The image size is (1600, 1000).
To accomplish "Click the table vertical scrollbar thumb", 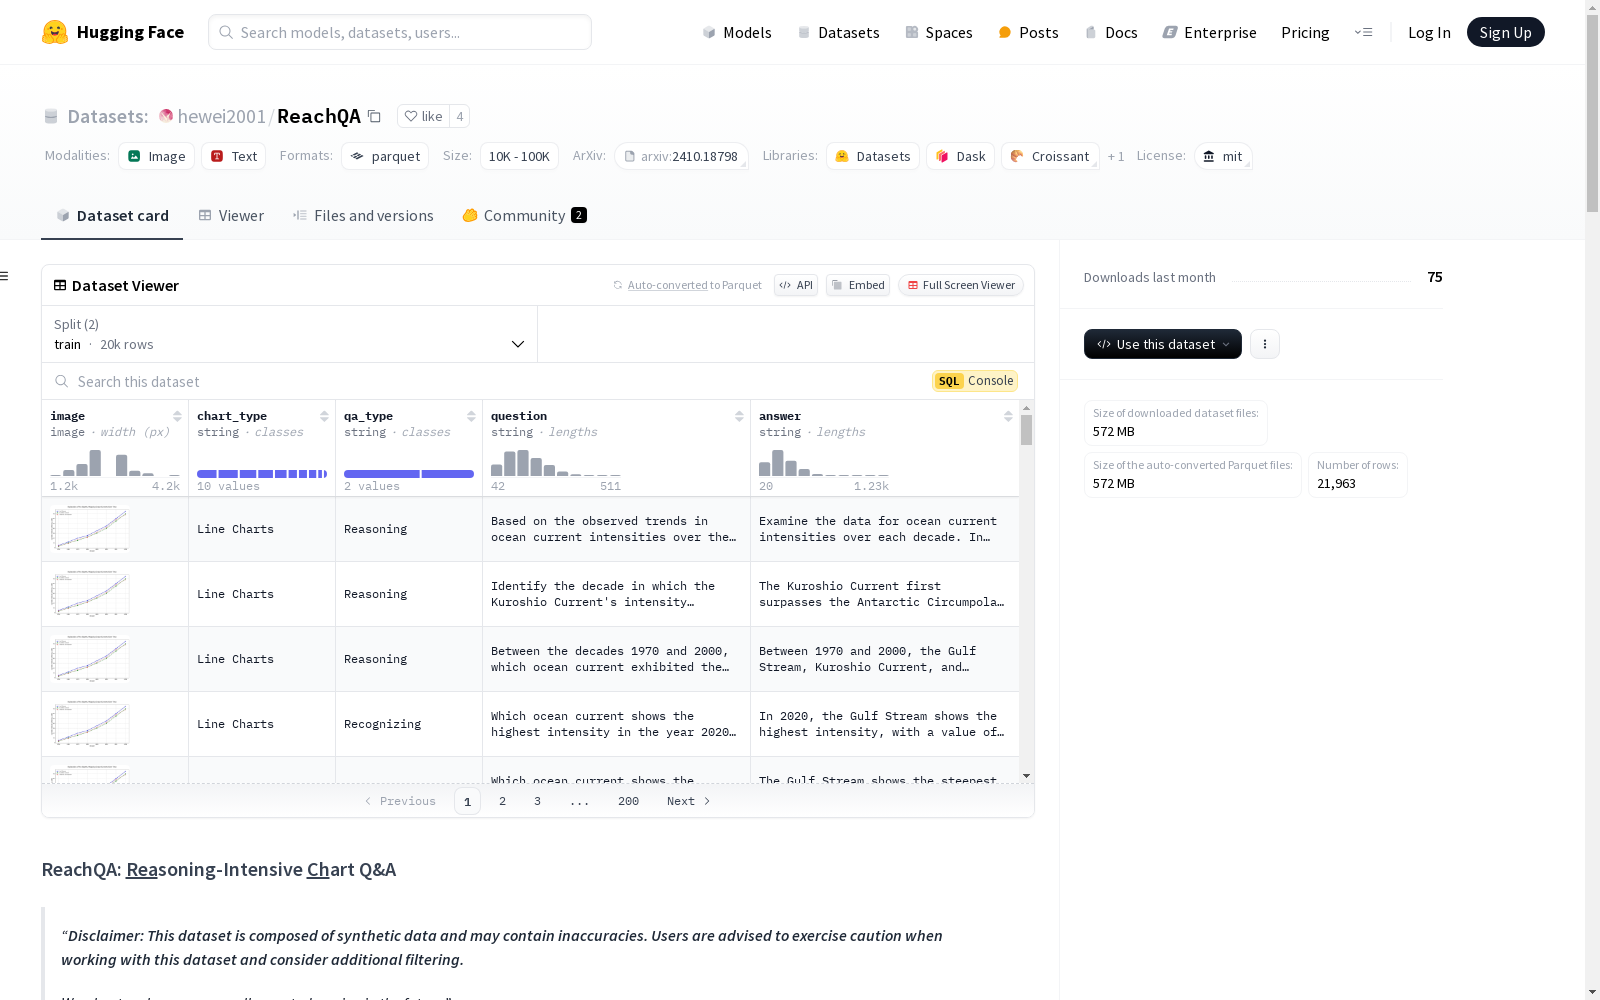I will coord(1026,430).
